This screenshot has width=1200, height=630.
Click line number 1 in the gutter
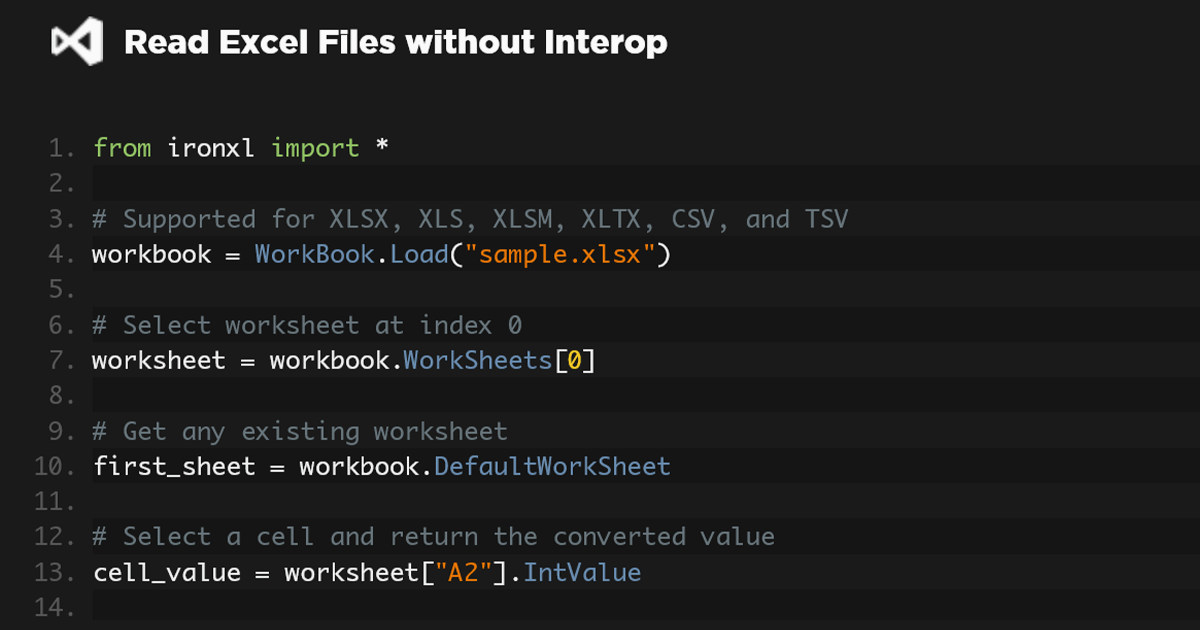coord(62,148)
